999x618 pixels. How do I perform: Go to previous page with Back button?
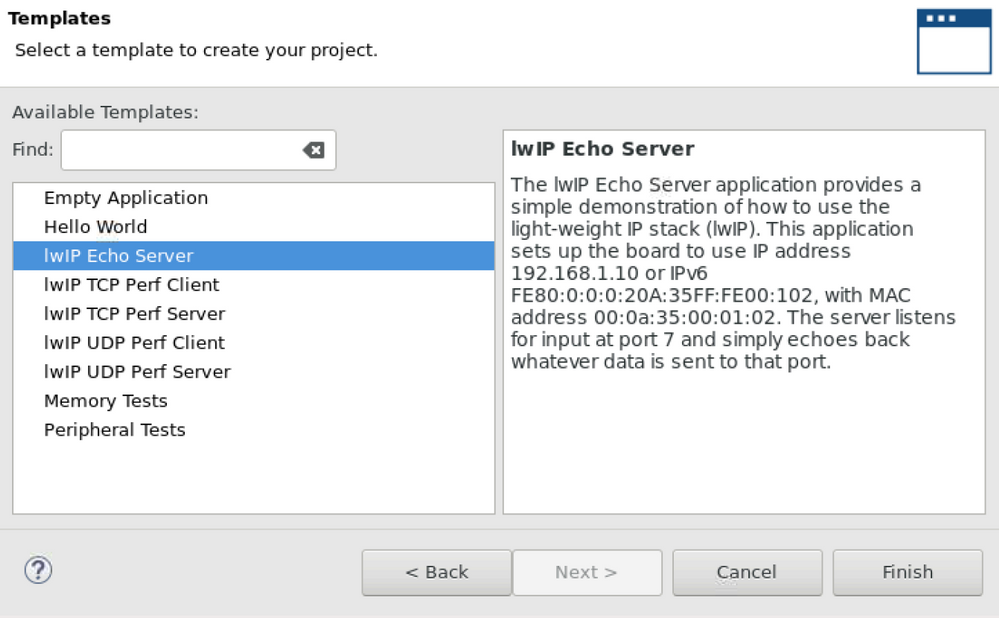tap(437, 572)
